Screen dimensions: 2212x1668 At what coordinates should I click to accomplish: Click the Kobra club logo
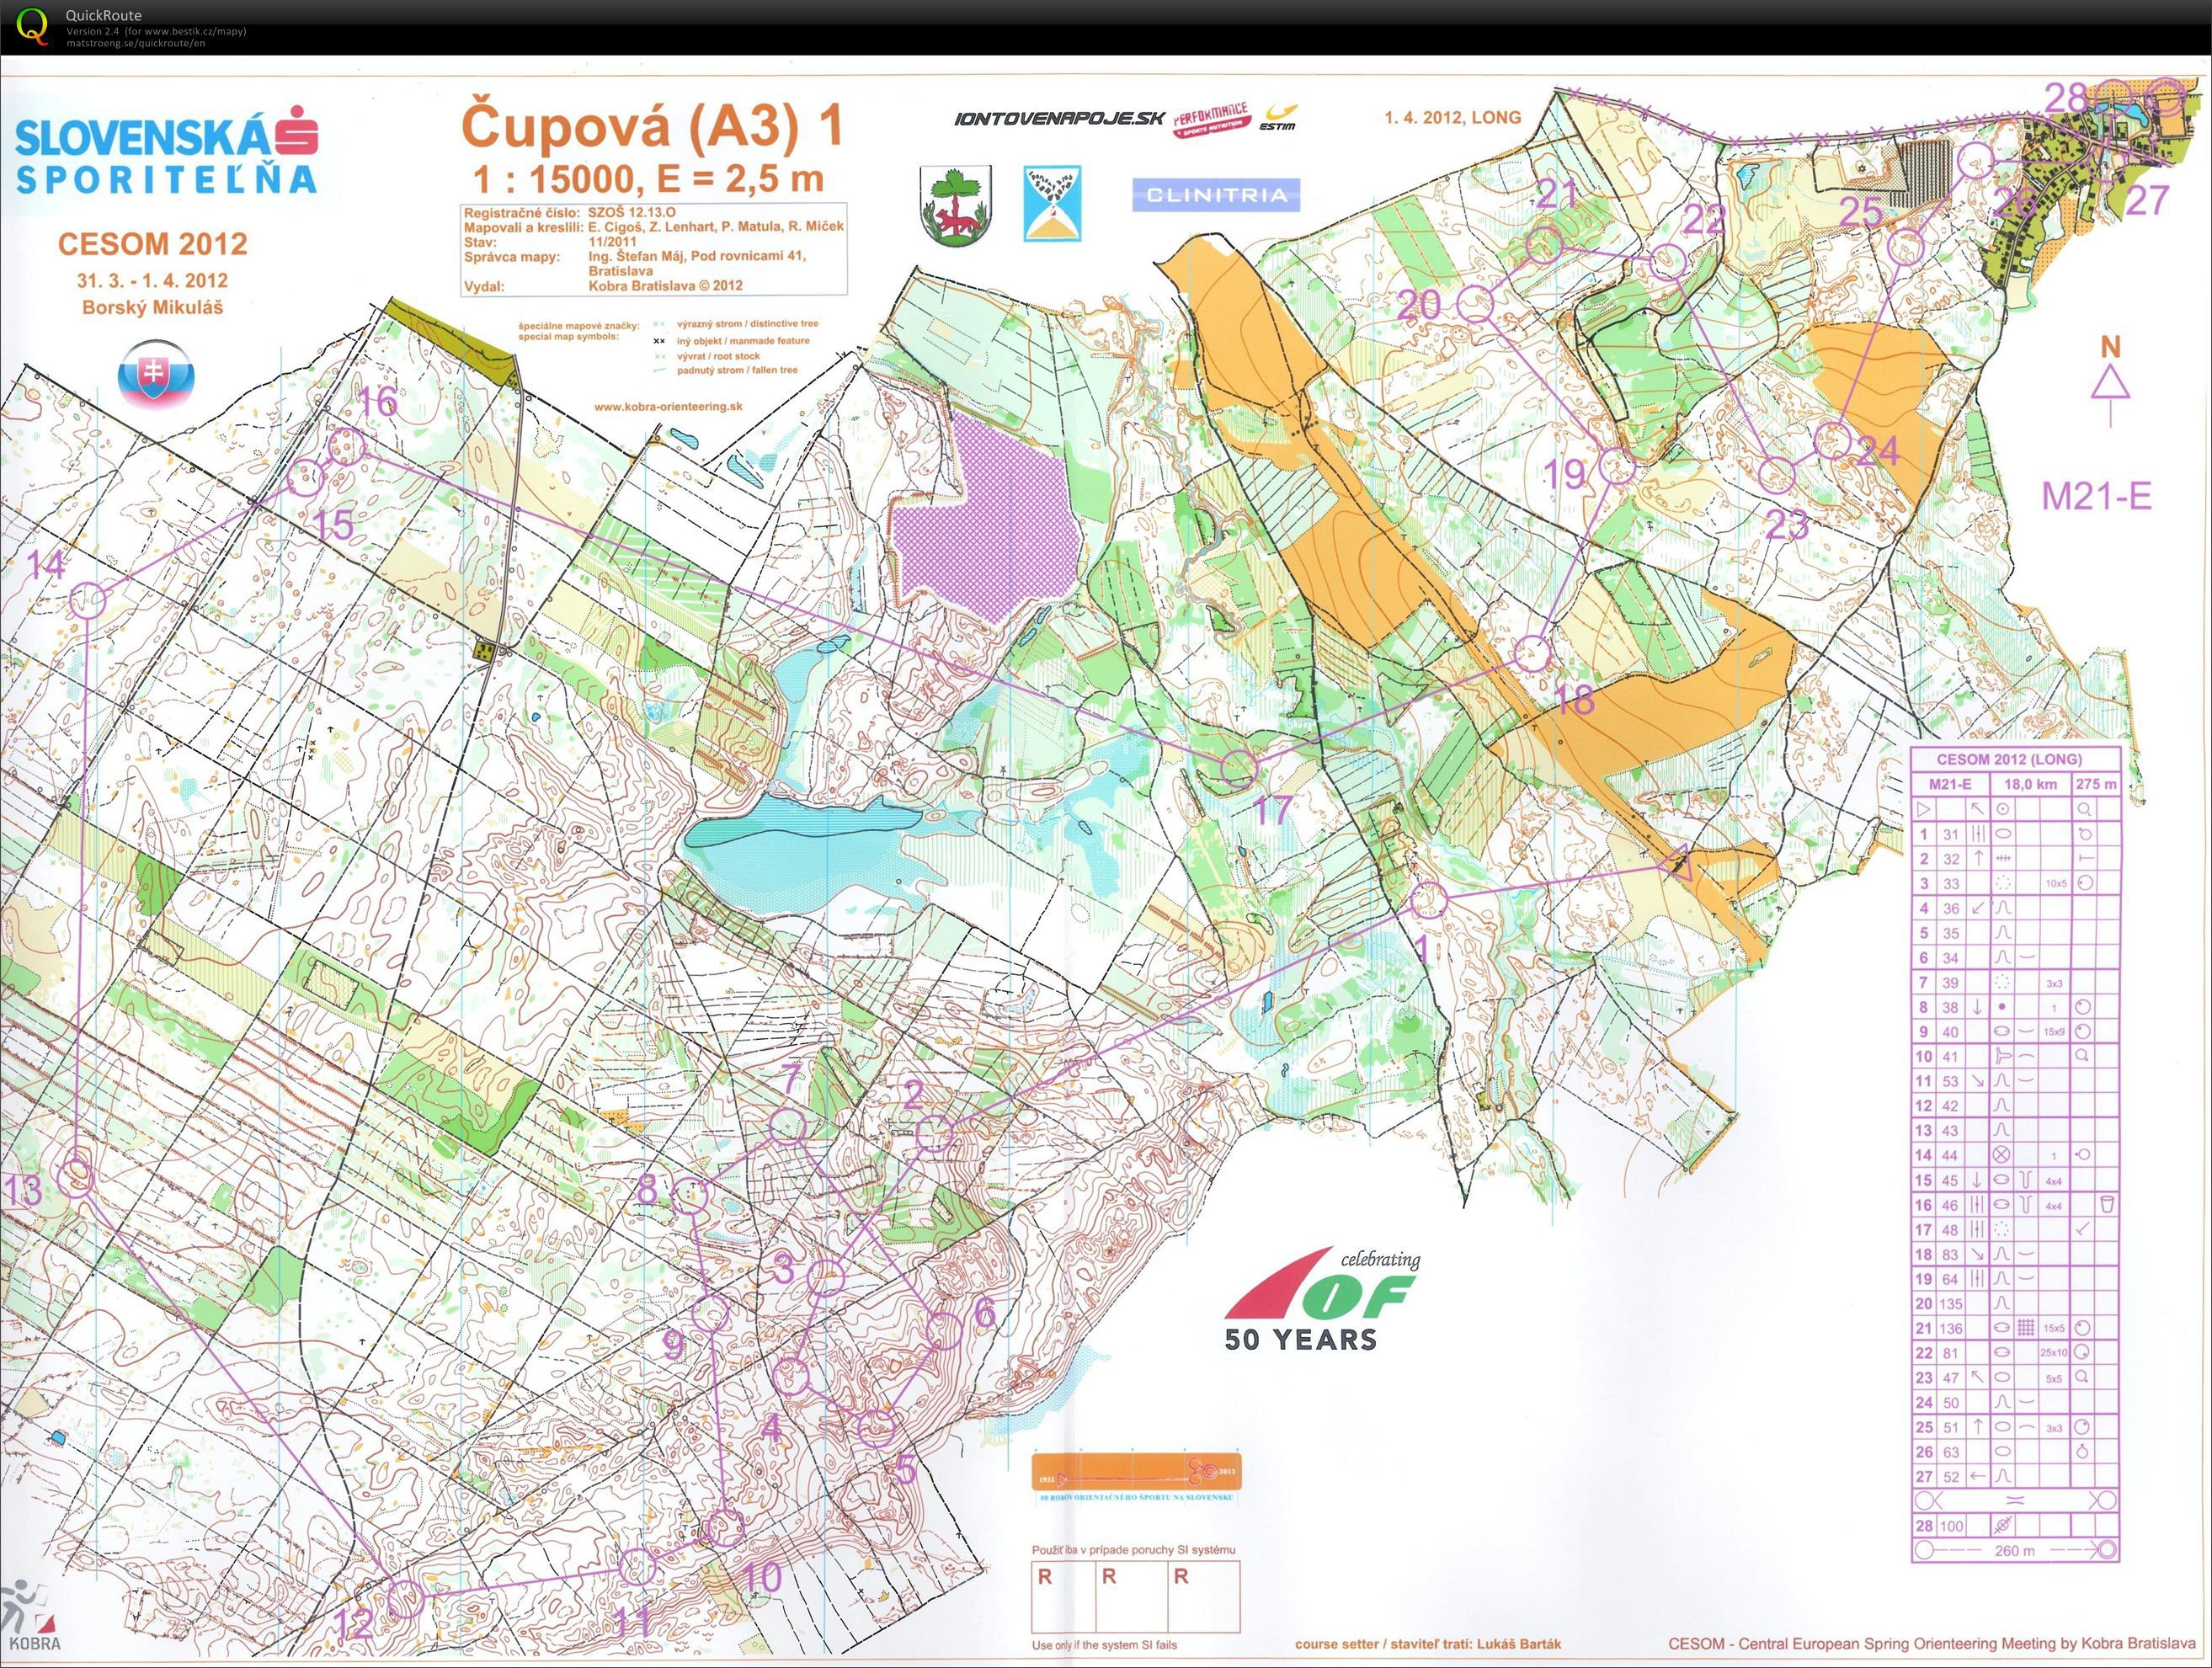(30, 1618)
